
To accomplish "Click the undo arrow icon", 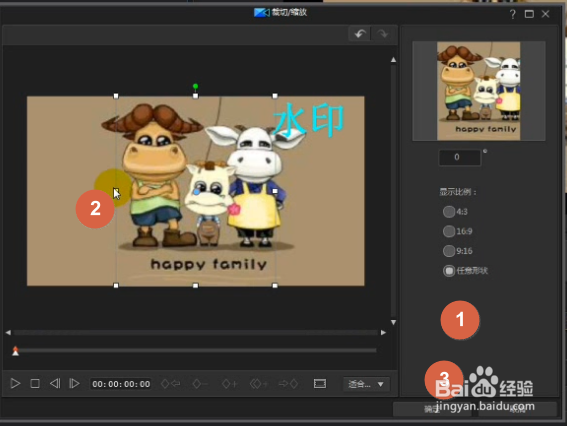I will pos(360,34).
